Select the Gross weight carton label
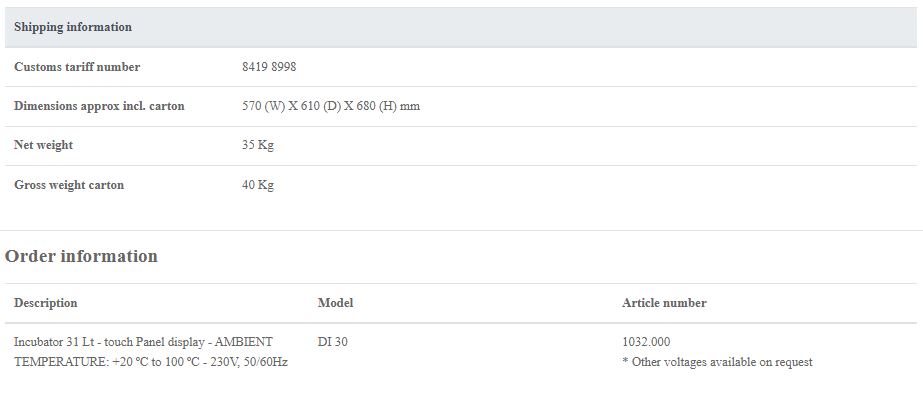 (x=69, y=185)
